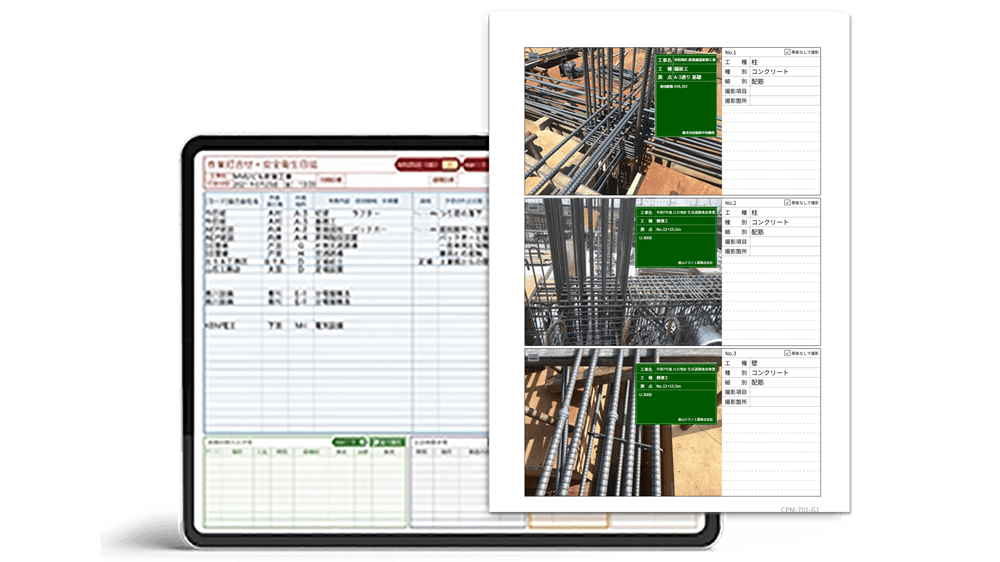Toggle the No.2 photo blackboard checkbox
This screenshot has height=562, width=1000.
tap(788, 203)
